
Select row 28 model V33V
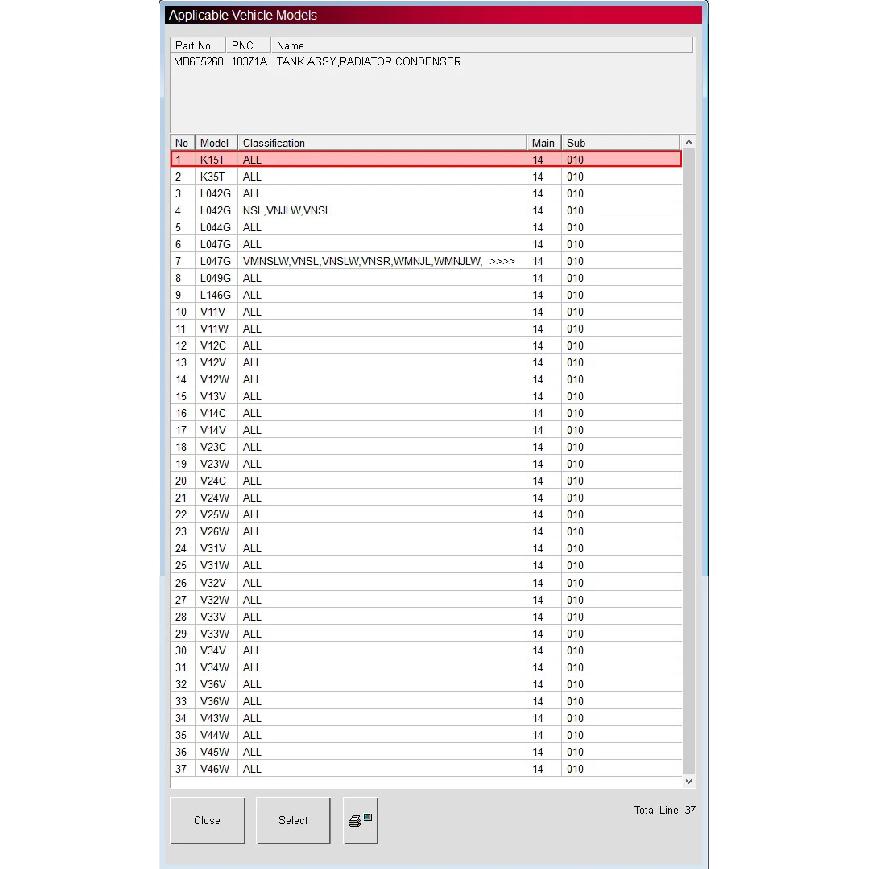pos(426,617)
